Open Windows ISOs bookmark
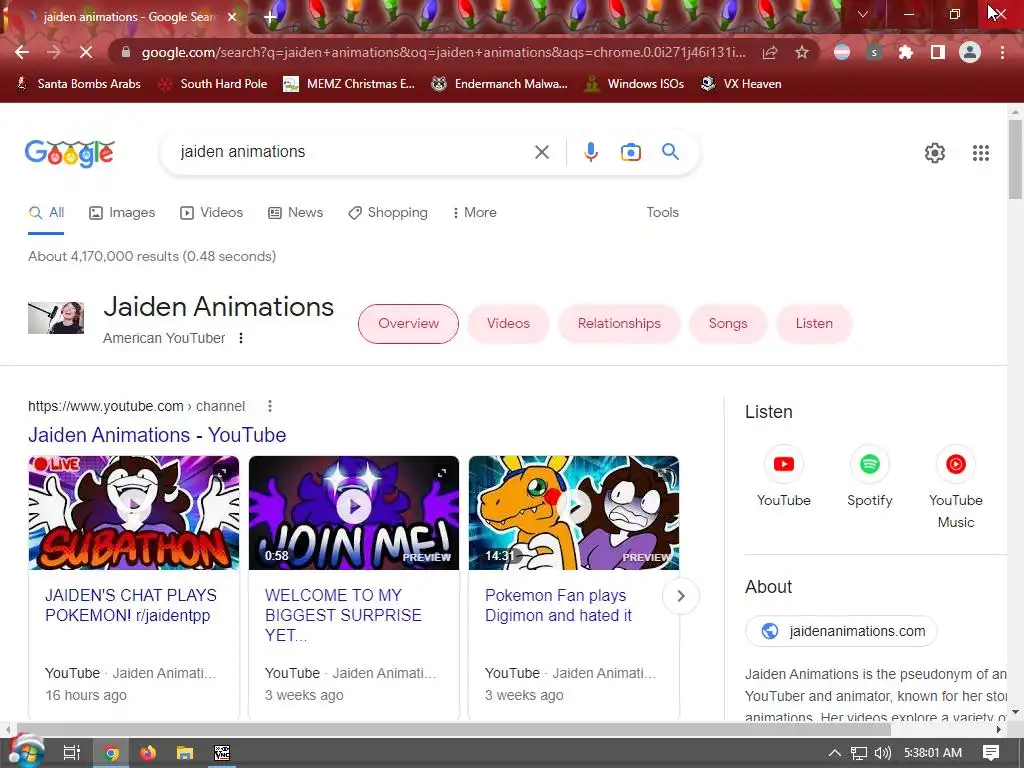The image size is (1024, 768). click(x=634, y=84)
